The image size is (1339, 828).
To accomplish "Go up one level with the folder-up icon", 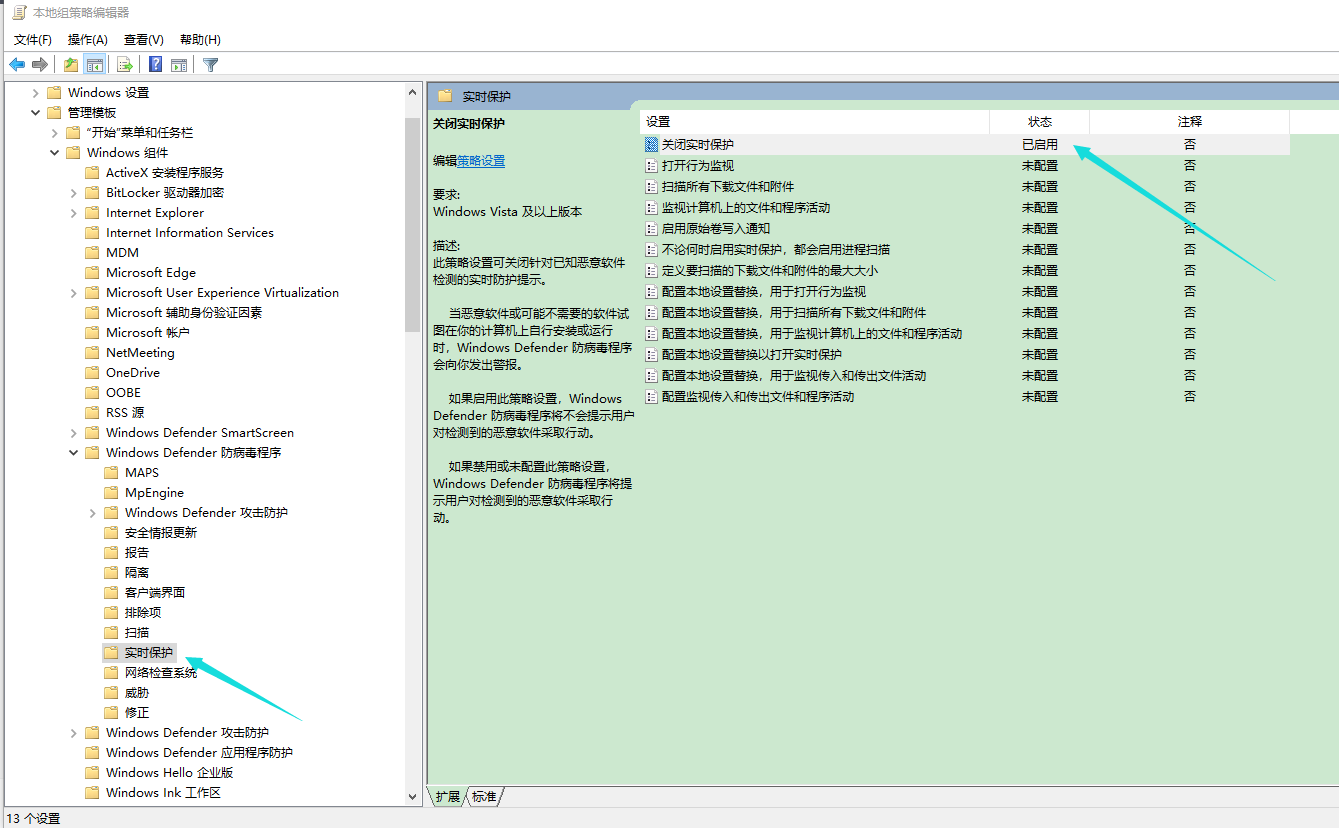I will [71, 65].
